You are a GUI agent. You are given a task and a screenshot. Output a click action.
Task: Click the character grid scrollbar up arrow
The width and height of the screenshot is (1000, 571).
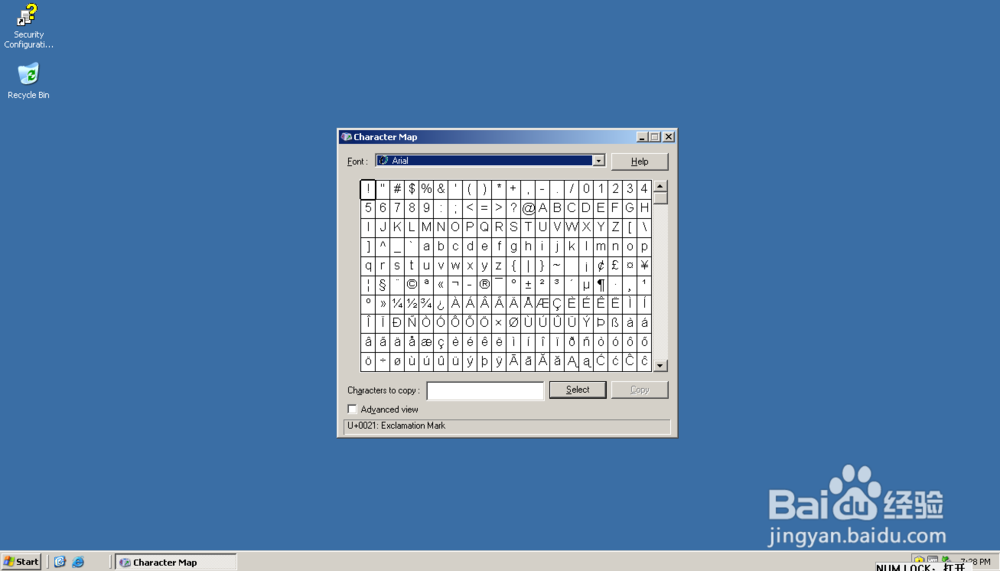tap(660, 186)
